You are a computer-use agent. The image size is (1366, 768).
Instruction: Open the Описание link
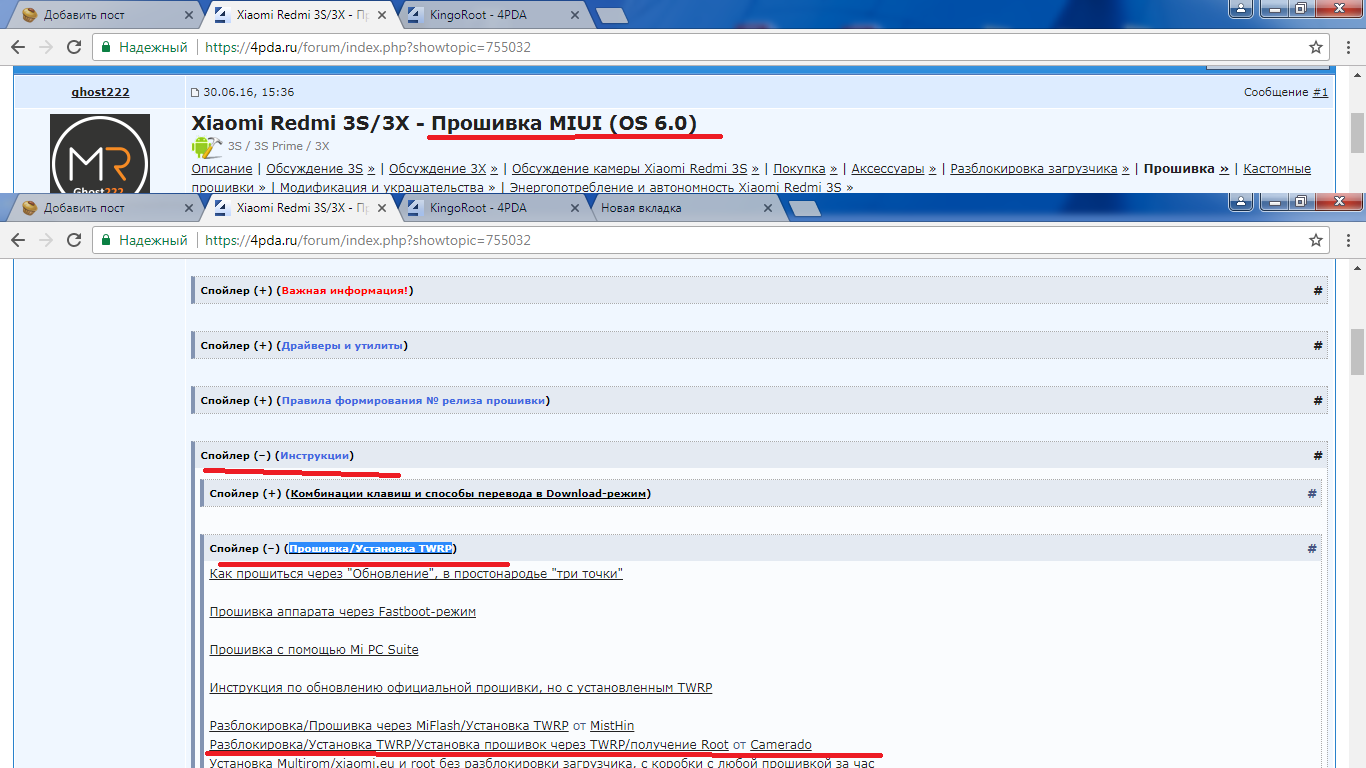[x=222, y=169]
